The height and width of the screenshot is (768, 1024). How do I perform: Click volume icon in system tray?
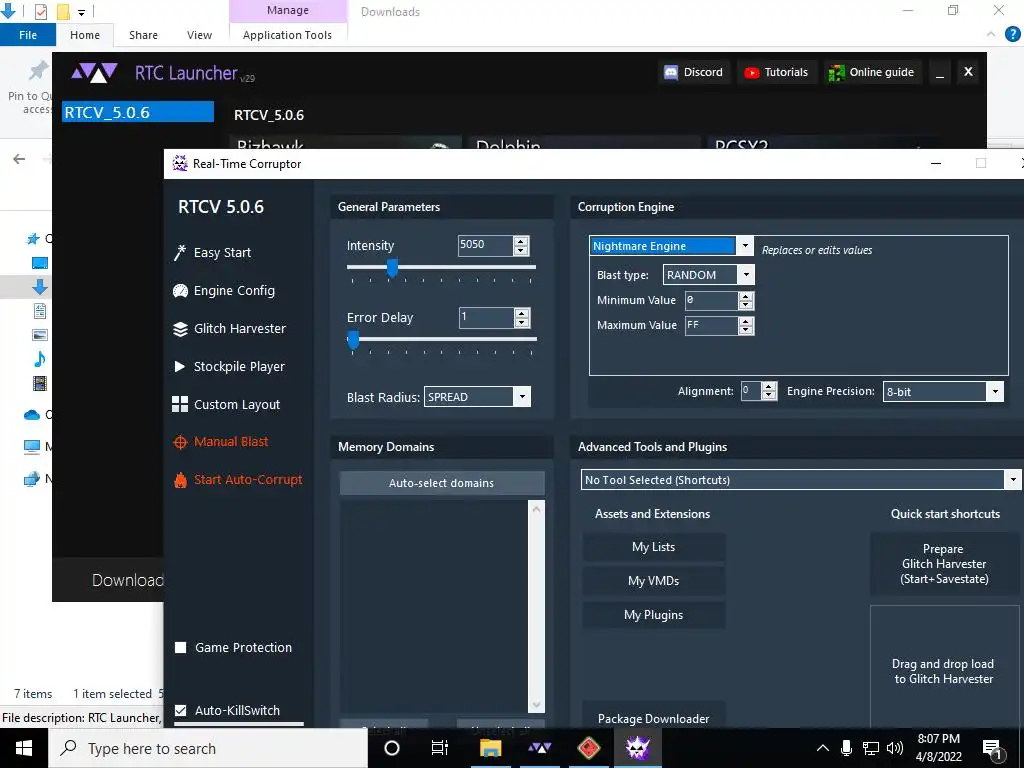coord(895,748)
